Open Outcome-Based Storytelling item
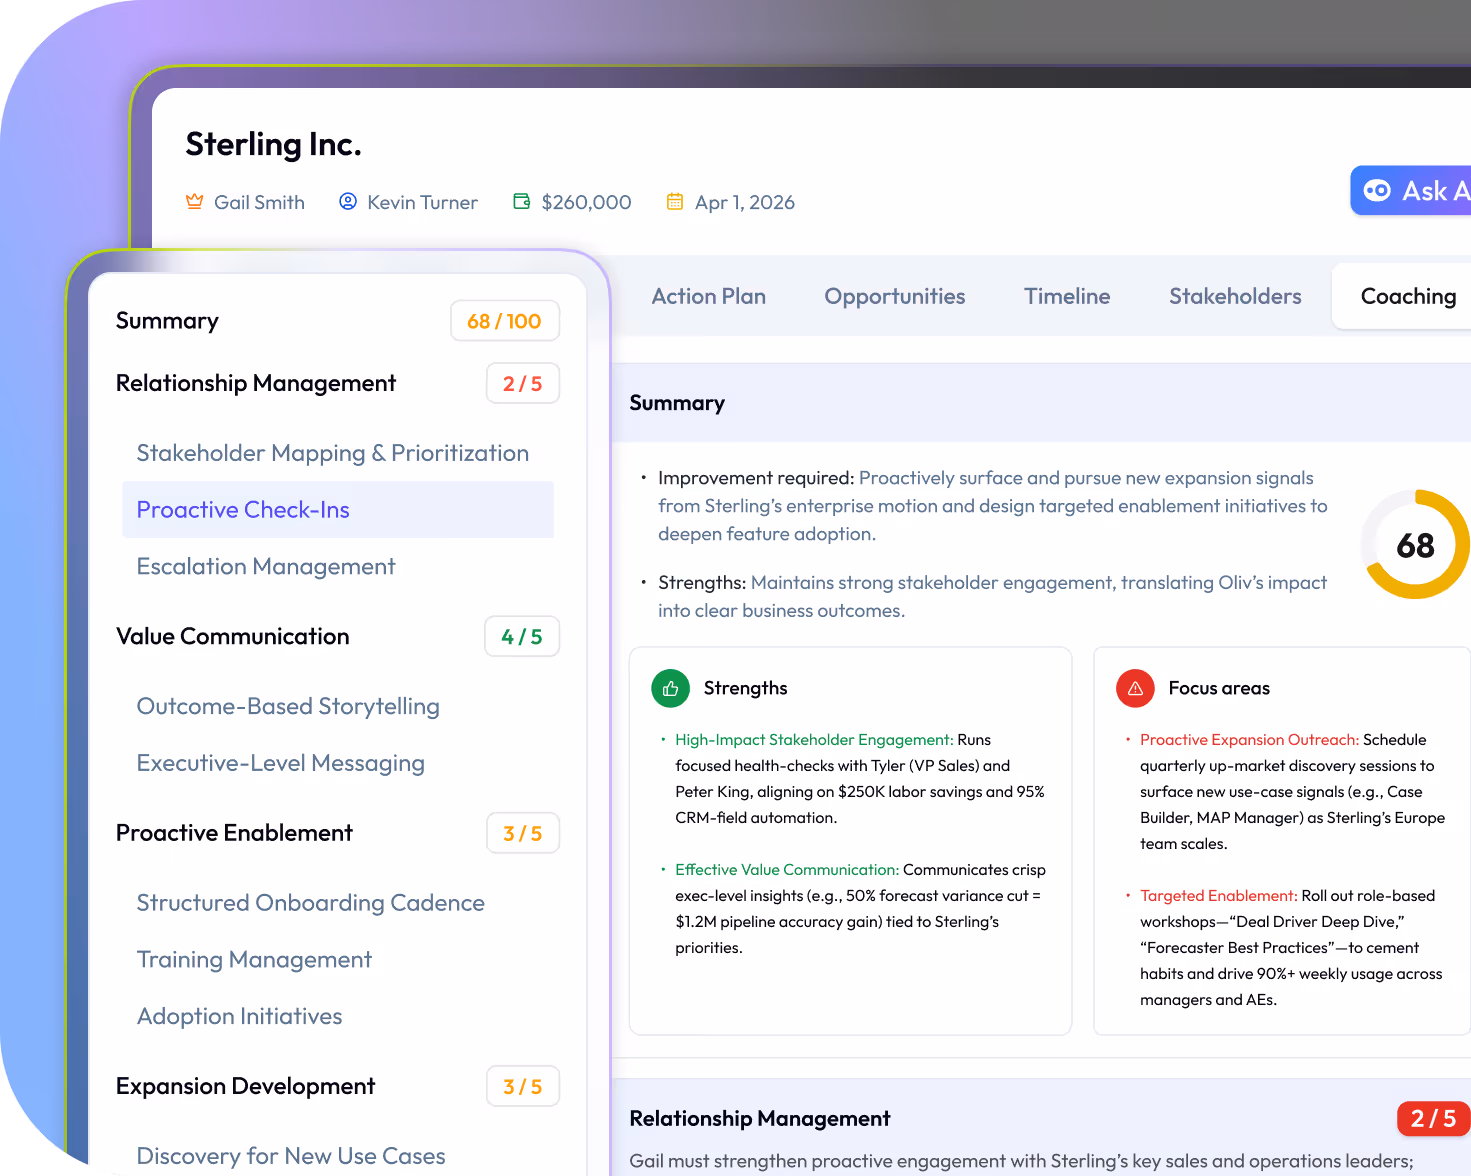Screen dimensions: 1471x1176 (x=288, y=707)
